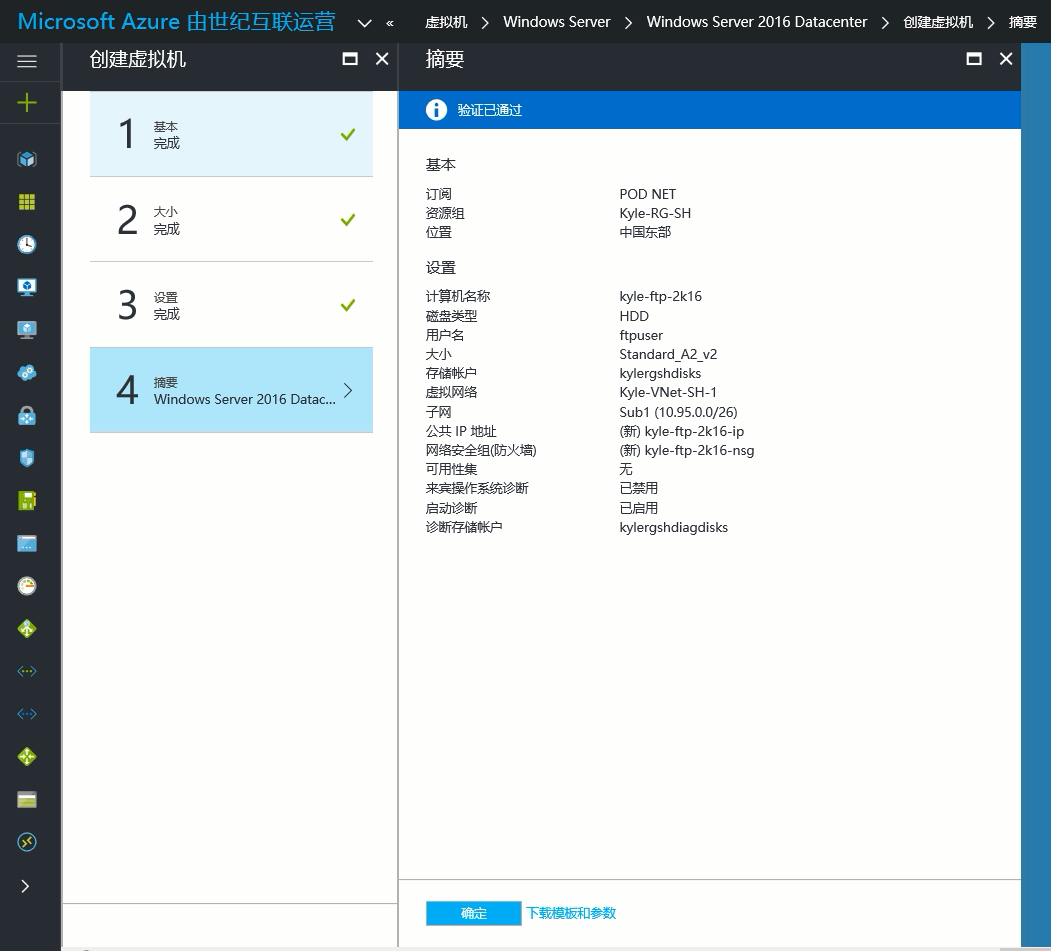This screenshot has height=951, width=1051.
Task: Click the 确定 button to confirm
Action: click(473, 913)
